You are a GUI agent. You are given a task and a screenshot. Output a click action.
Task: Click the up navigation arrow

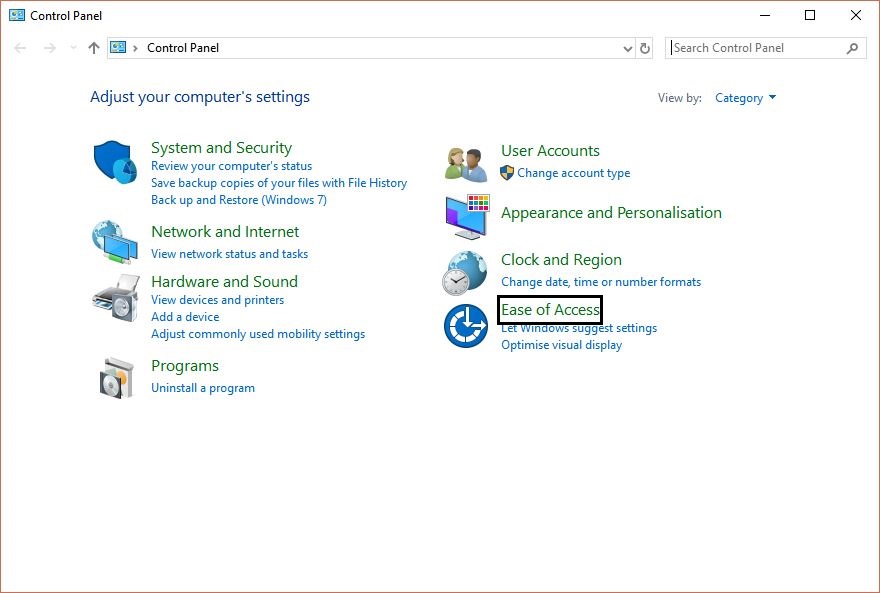tap(93, 47)
